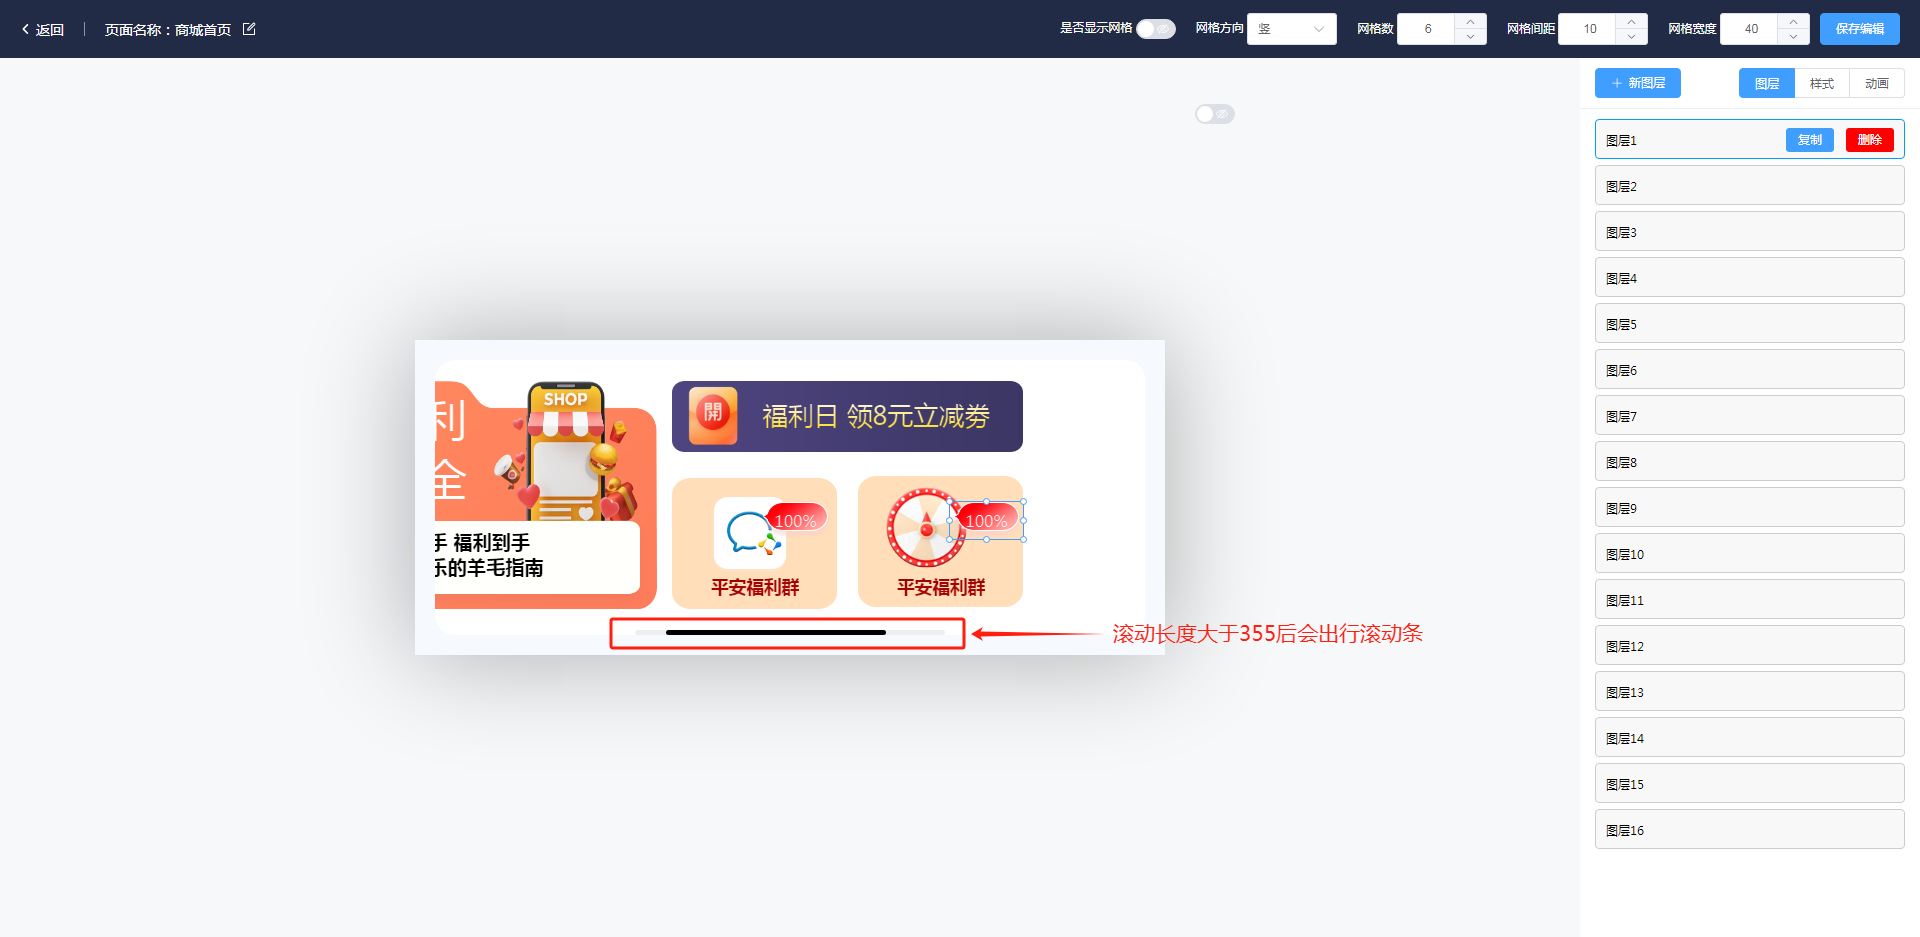Click the lucky wheel icon
Screen dimensions: 1920x937
point(925,528)
